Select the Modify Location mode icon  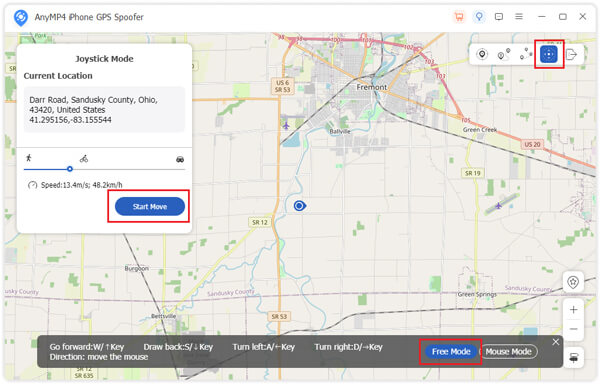click(482, 54)
